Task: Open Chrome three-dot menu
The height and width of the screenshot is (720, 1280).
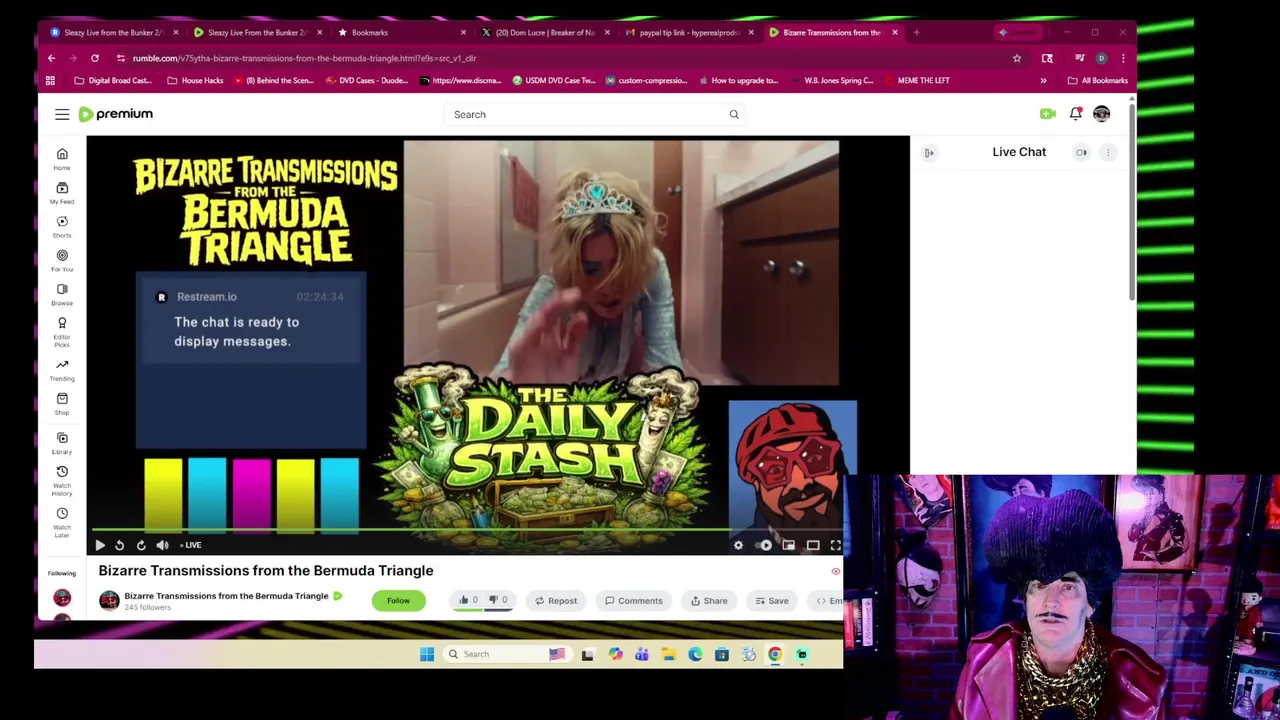Action: (x=1123, y=58)
